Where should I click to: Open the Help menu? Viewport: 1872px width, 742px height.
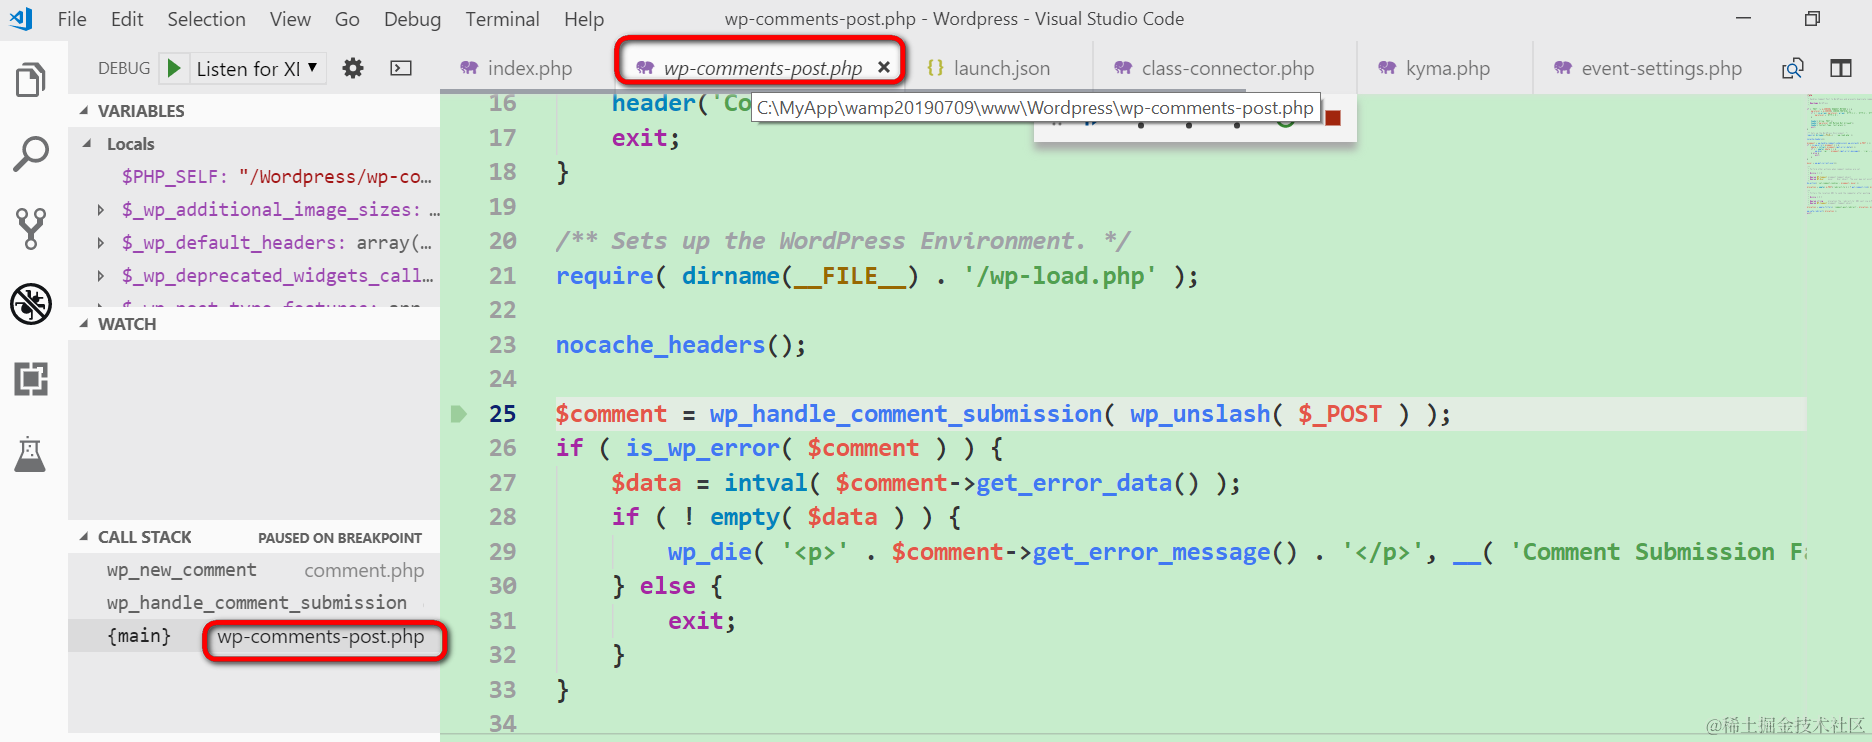click(x=584, y=19)
